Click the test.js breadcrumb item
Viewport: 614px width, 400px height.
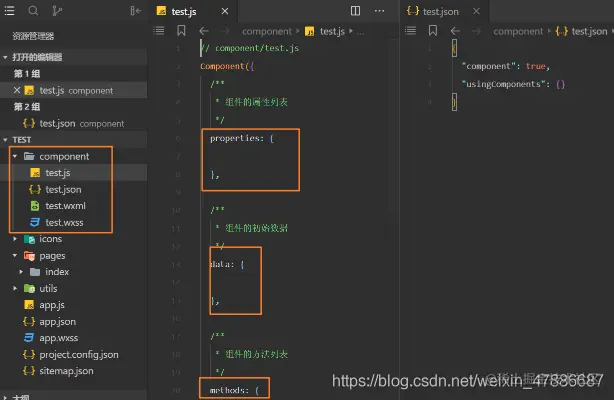coord(332,31)
